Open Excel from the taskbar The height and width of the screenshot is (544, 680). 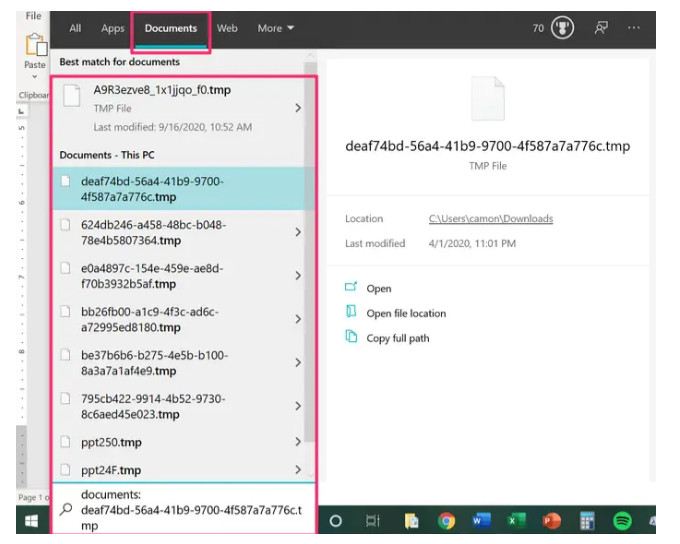click(x=516, y=521)
